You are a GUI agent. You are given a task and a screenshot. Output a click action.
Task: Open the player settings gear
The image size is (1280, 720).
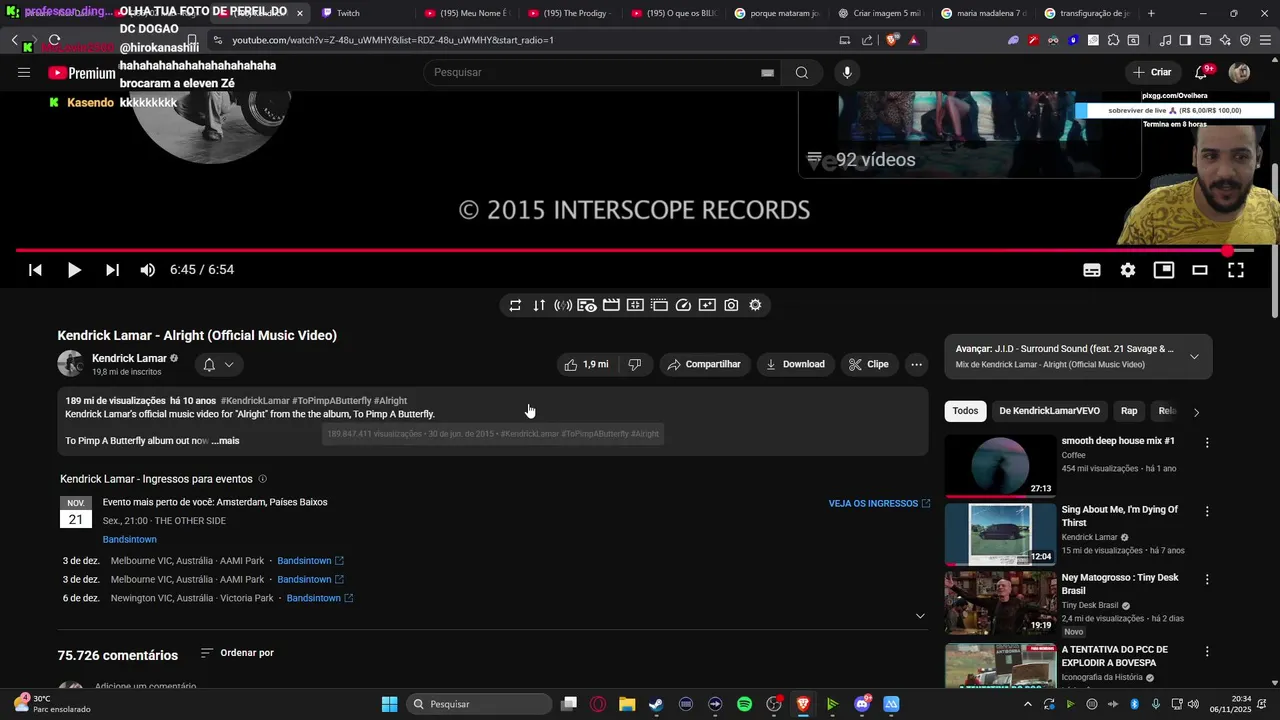coord(1128,270)
